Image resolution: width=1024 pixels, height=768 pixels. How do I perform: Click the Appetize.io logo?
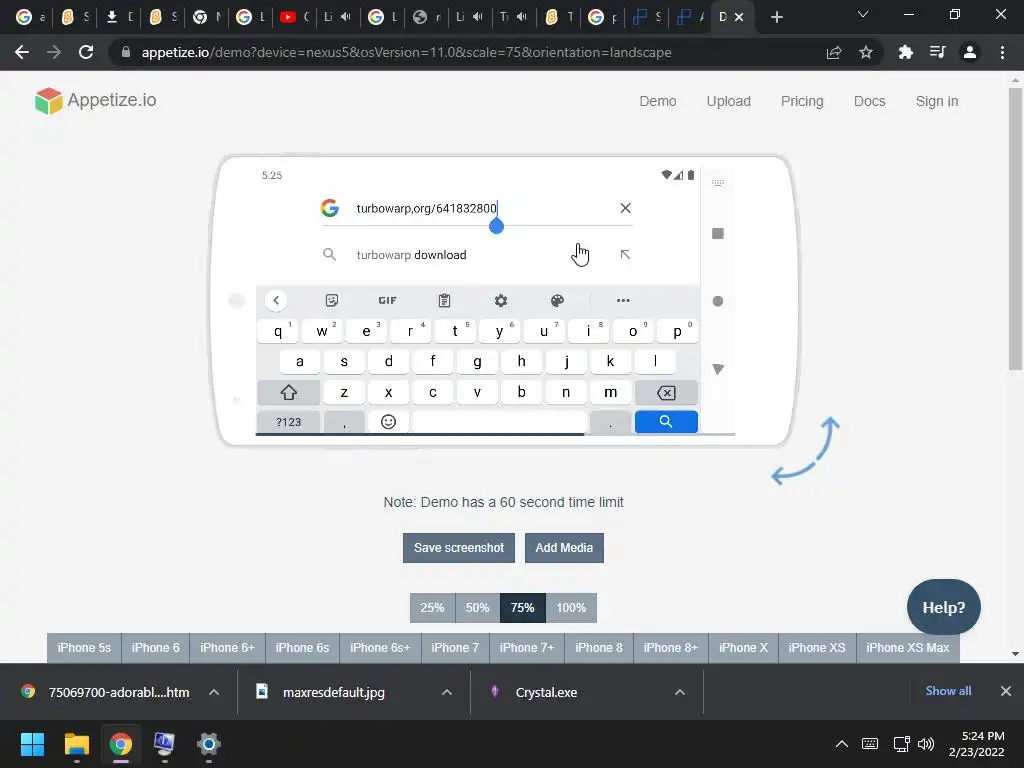95,101
